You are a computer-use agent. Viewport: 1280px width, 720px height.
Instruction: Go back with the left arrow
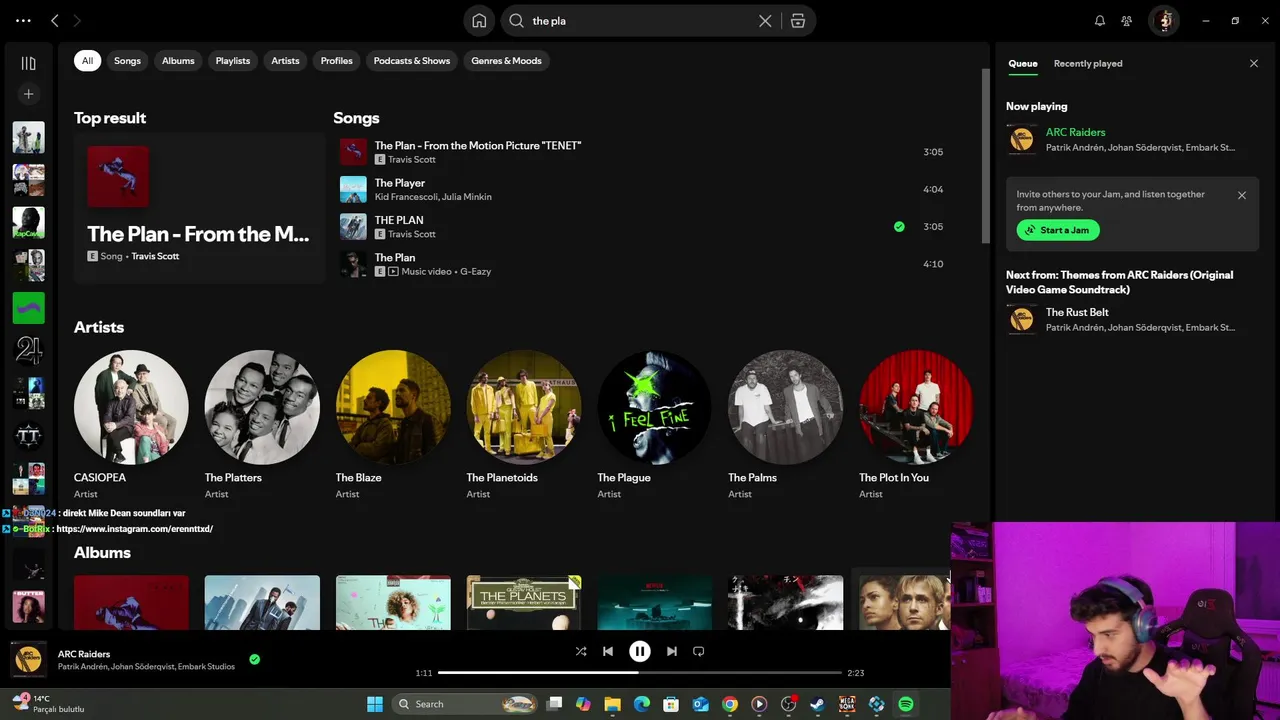point(55,21)
